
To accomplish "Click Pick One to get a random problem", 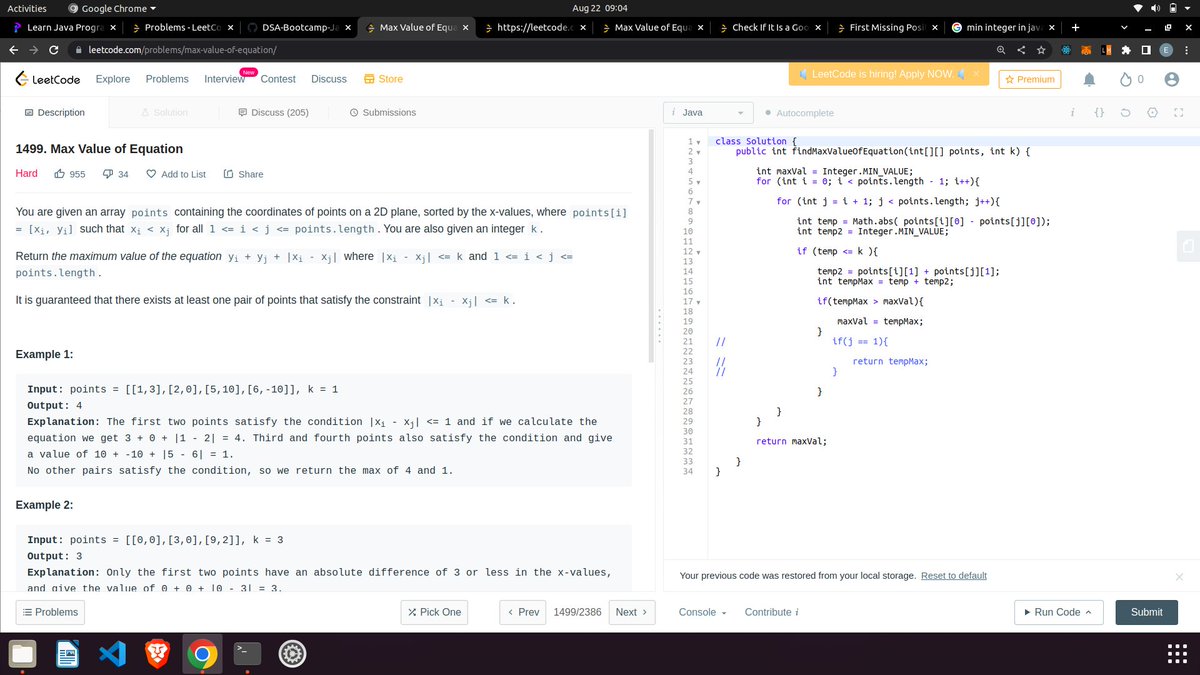I will 434,611.
